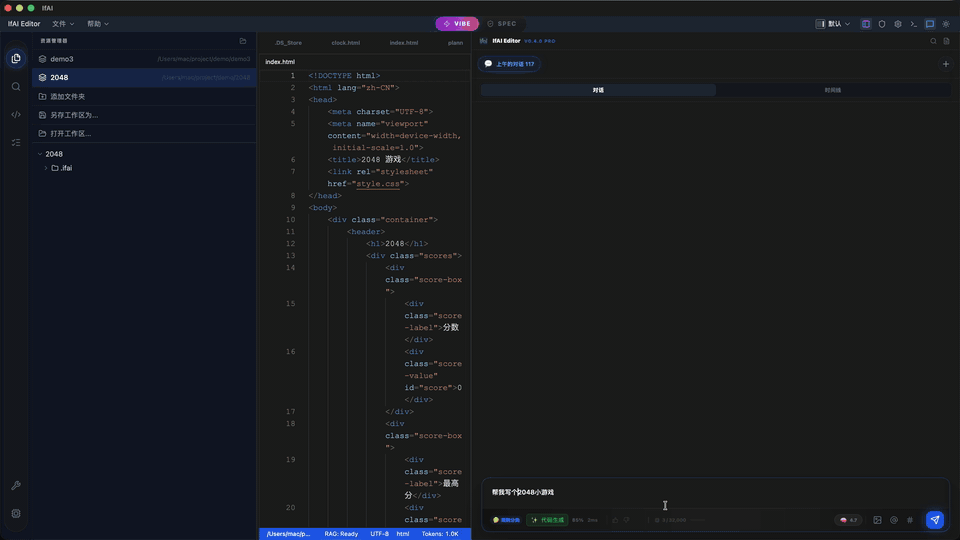
Task: Open the 帮助 menu
Action: pos(98,24)
